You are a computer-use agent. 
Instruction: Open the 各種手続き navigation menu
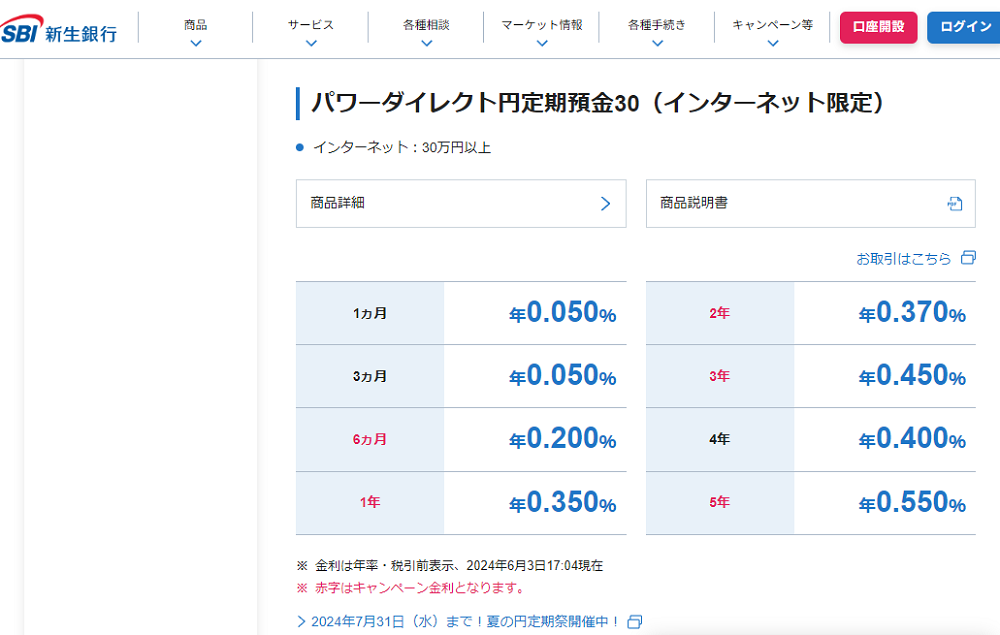(657, 32)
